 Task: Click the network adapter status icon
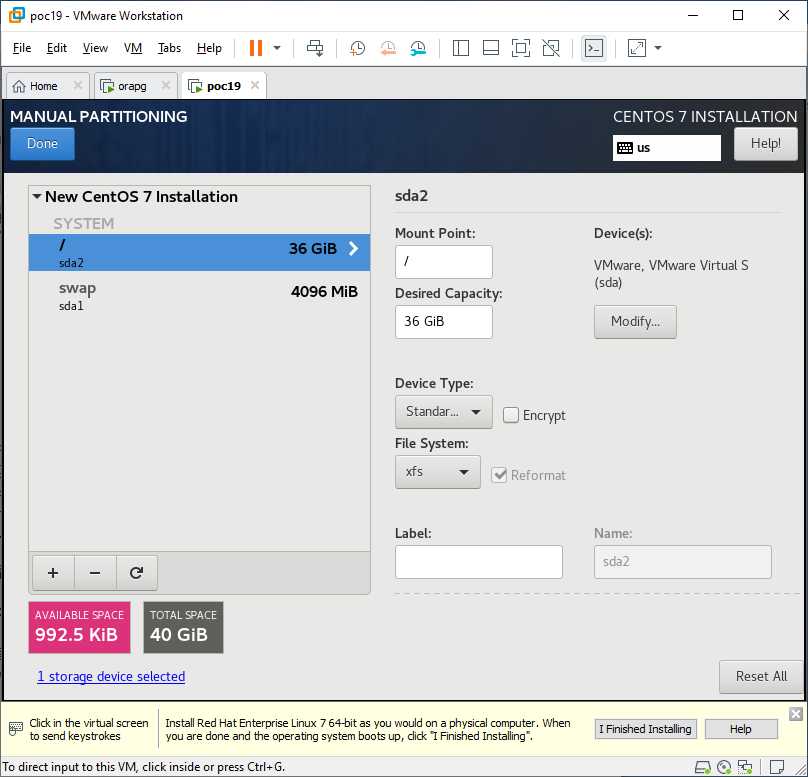coord(745,767)
